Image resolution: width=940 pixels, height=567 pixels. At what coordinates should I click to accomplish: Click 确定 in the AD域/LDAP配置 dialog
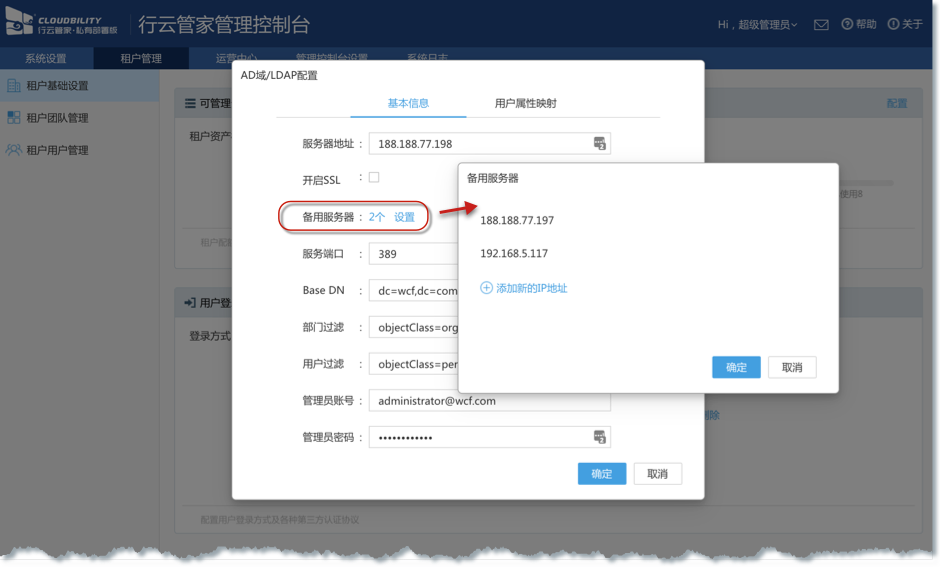point(602,473)
